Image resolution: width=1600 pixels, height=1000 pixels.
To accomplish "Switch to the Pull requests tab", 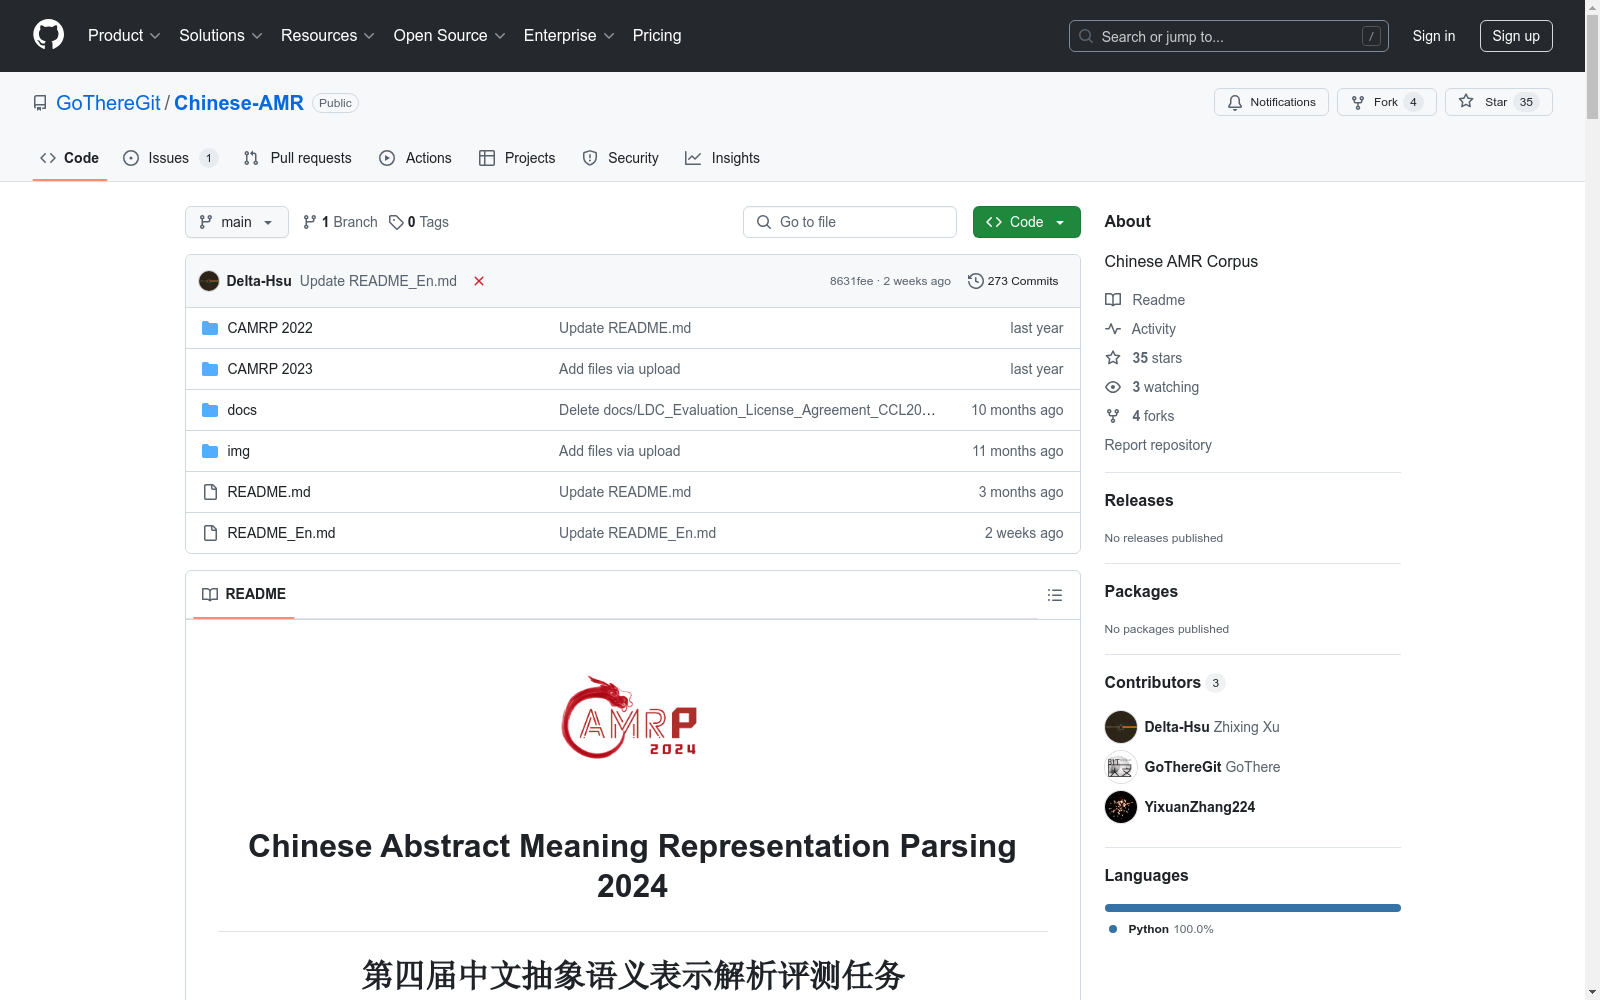I will coord(298,158).
